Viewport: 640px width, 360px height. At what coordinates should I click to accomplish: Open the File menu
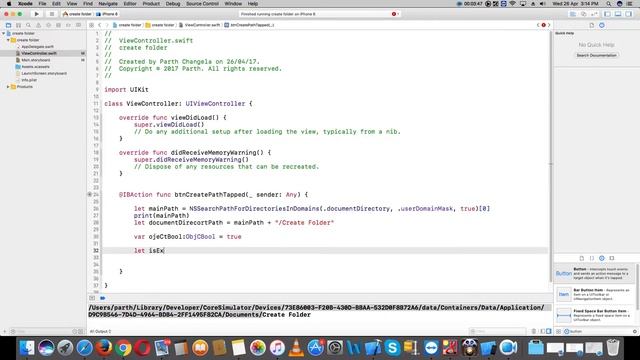(x=42, y=4)
